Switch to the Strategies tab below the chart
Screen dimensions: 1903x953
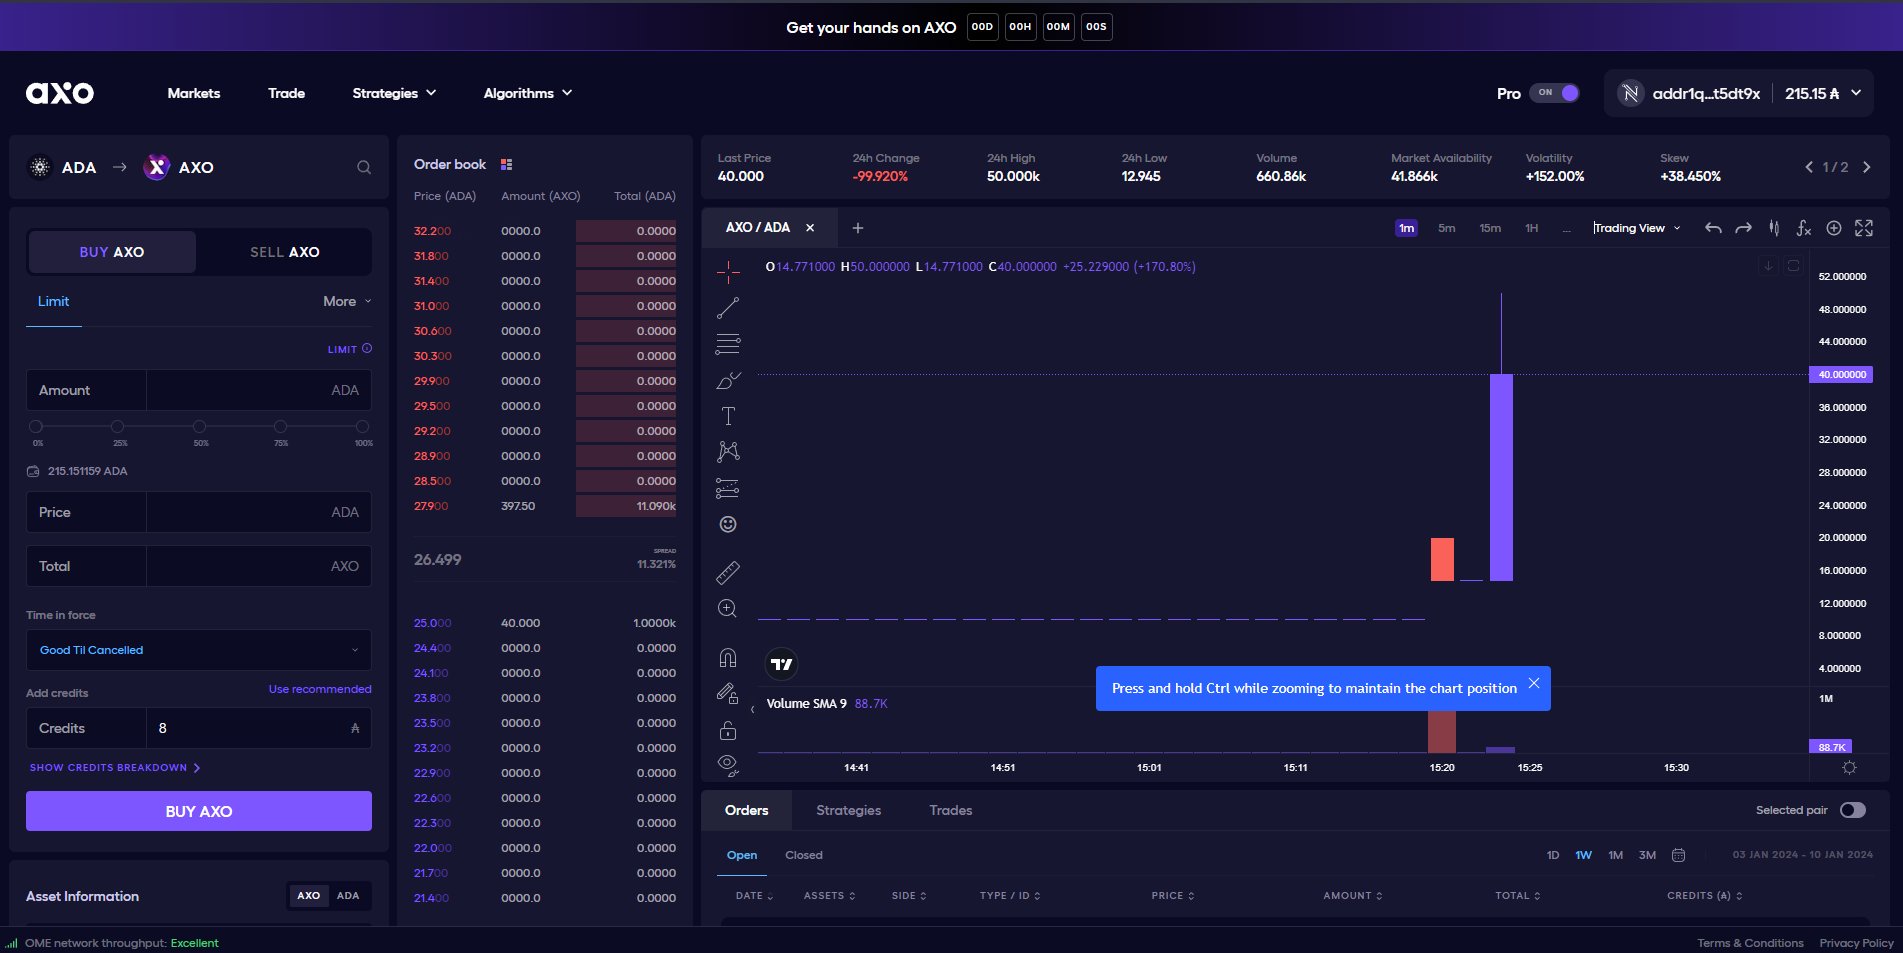tap(848, 810)
